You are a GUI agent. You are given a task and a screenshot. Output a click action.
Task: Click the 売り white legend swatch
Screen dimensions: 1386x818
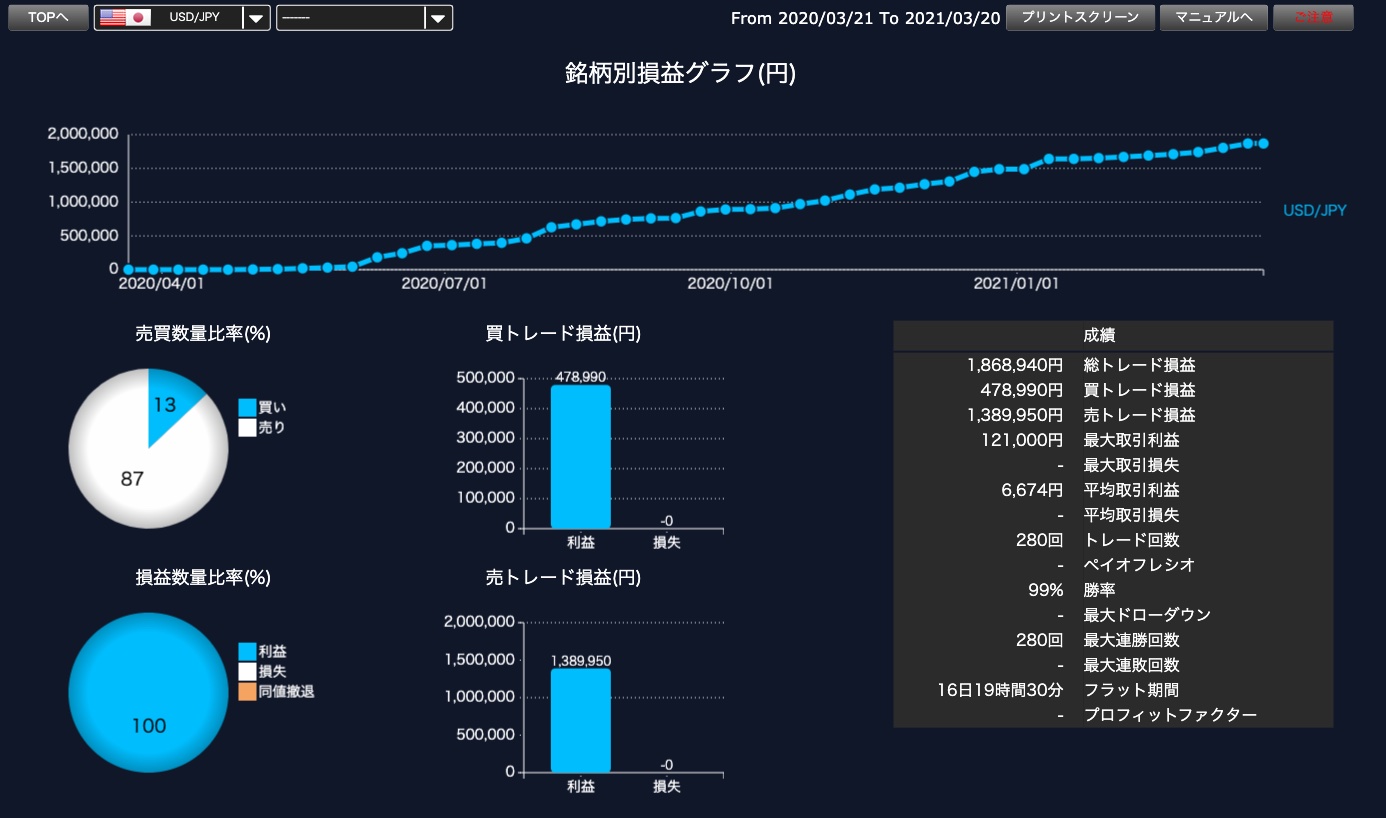(x=247, y=427)
